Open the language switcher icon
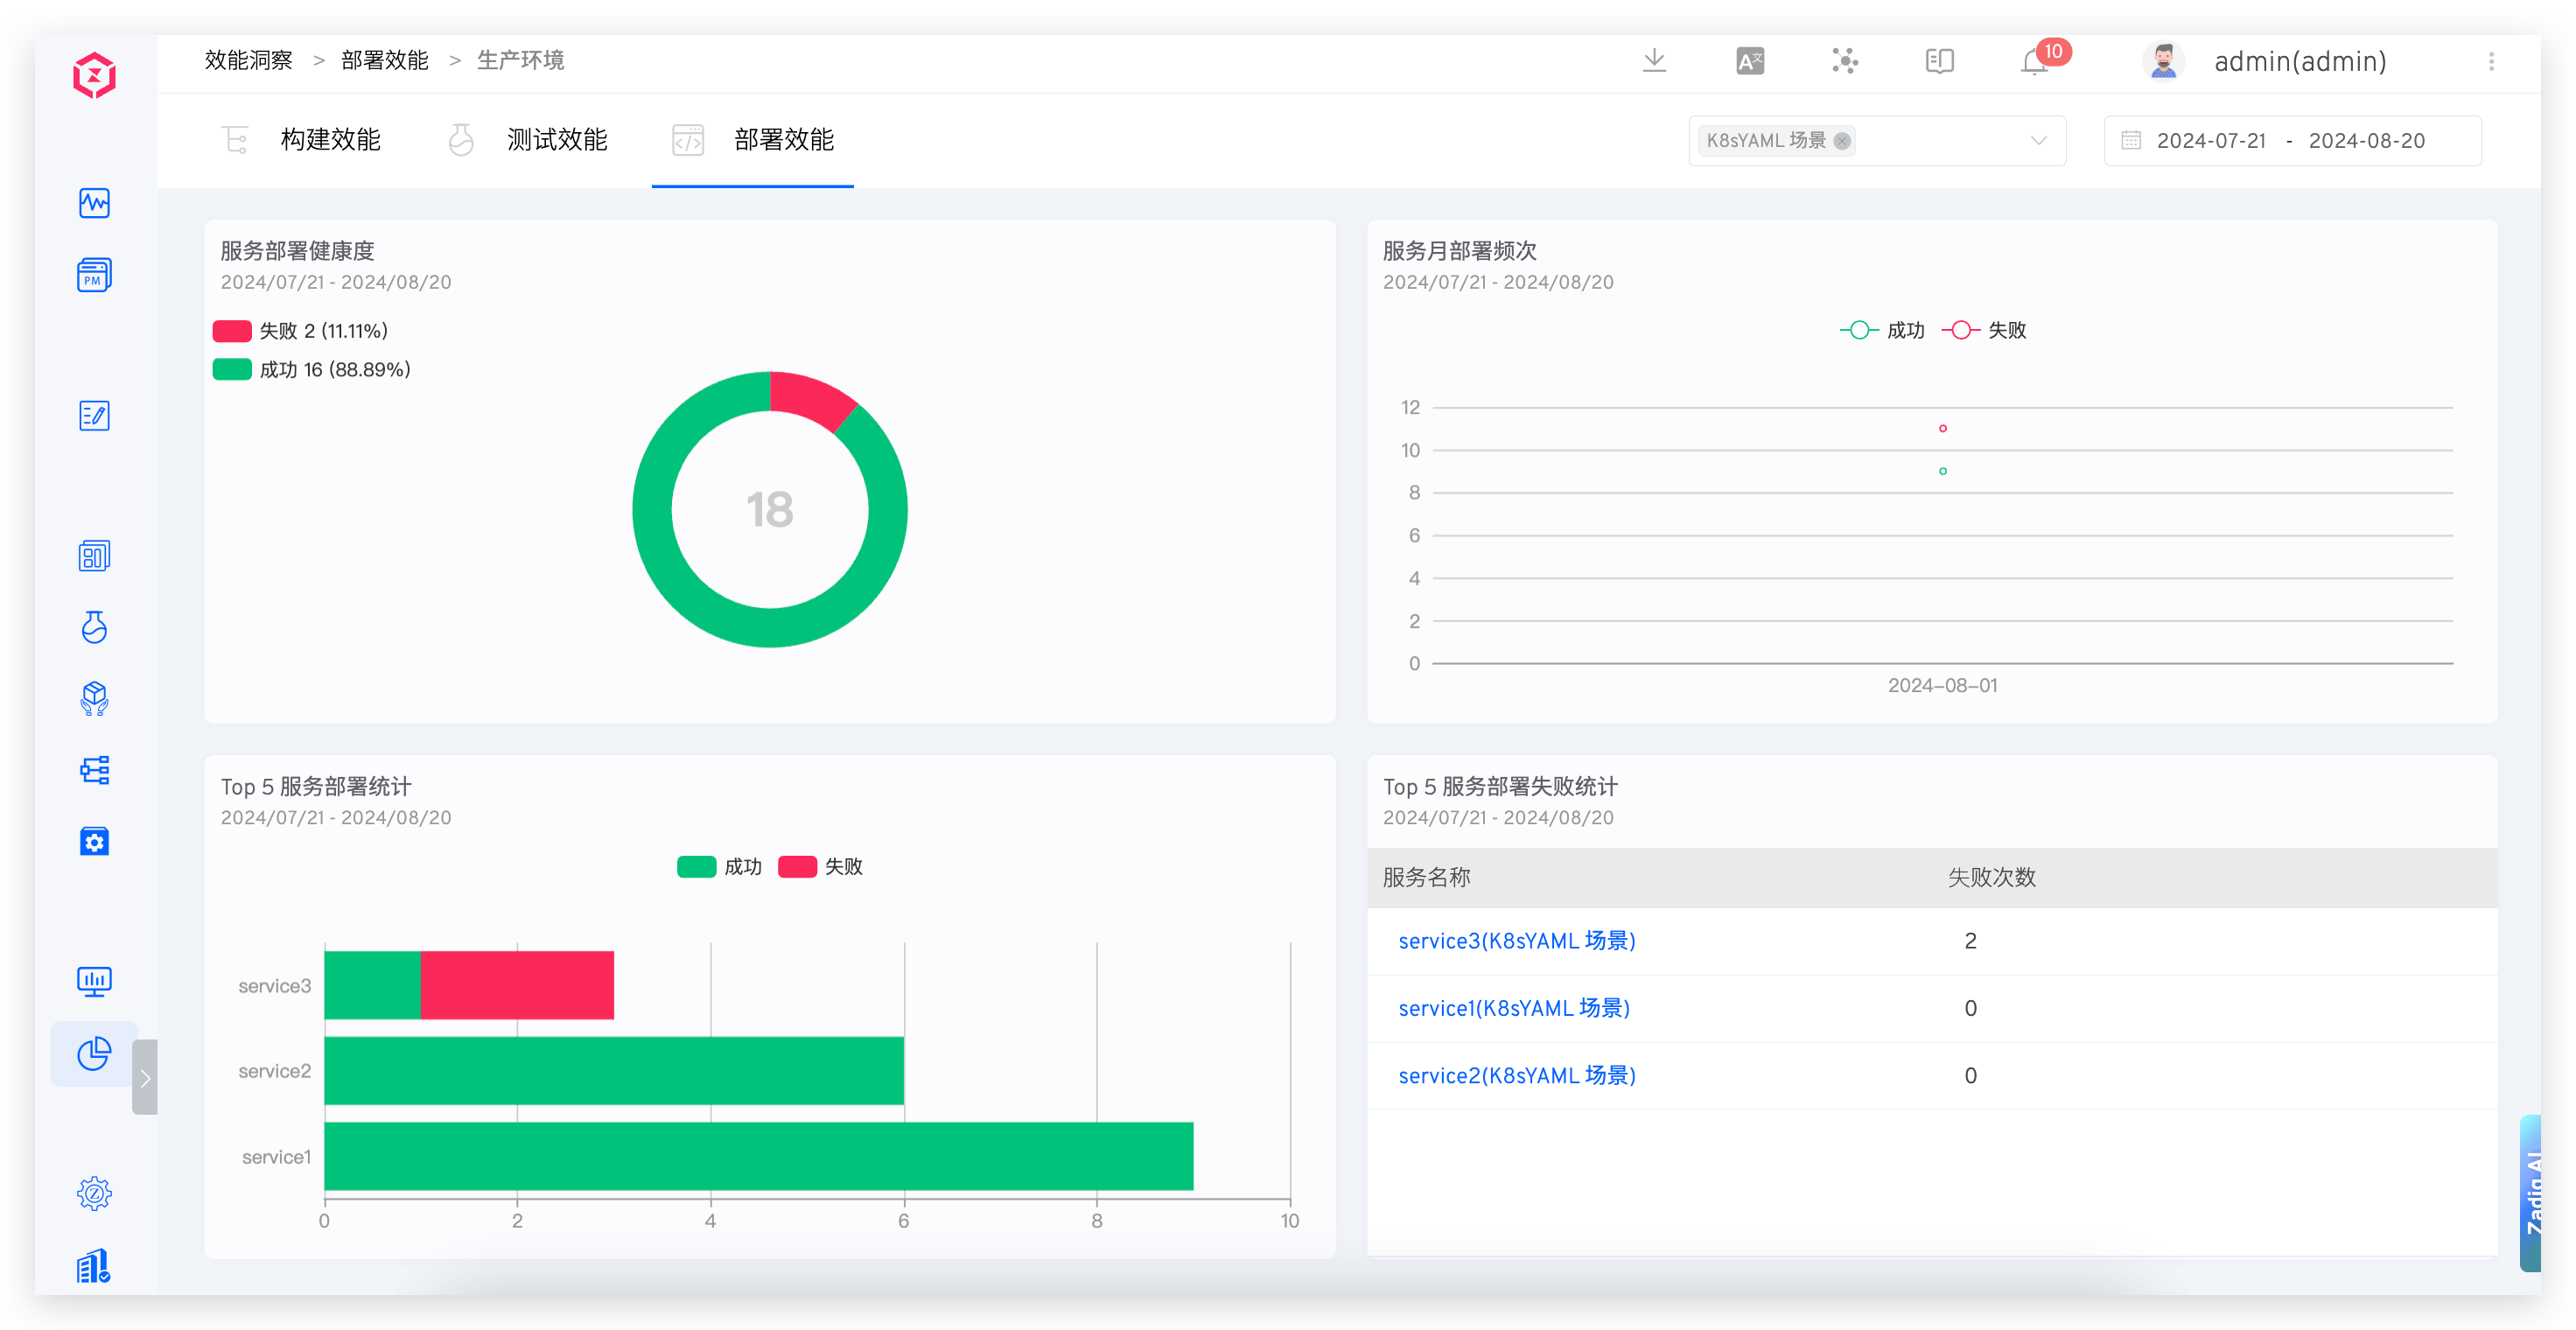The height and width of the screenshot is (1330, 2576). (1750, 61)
